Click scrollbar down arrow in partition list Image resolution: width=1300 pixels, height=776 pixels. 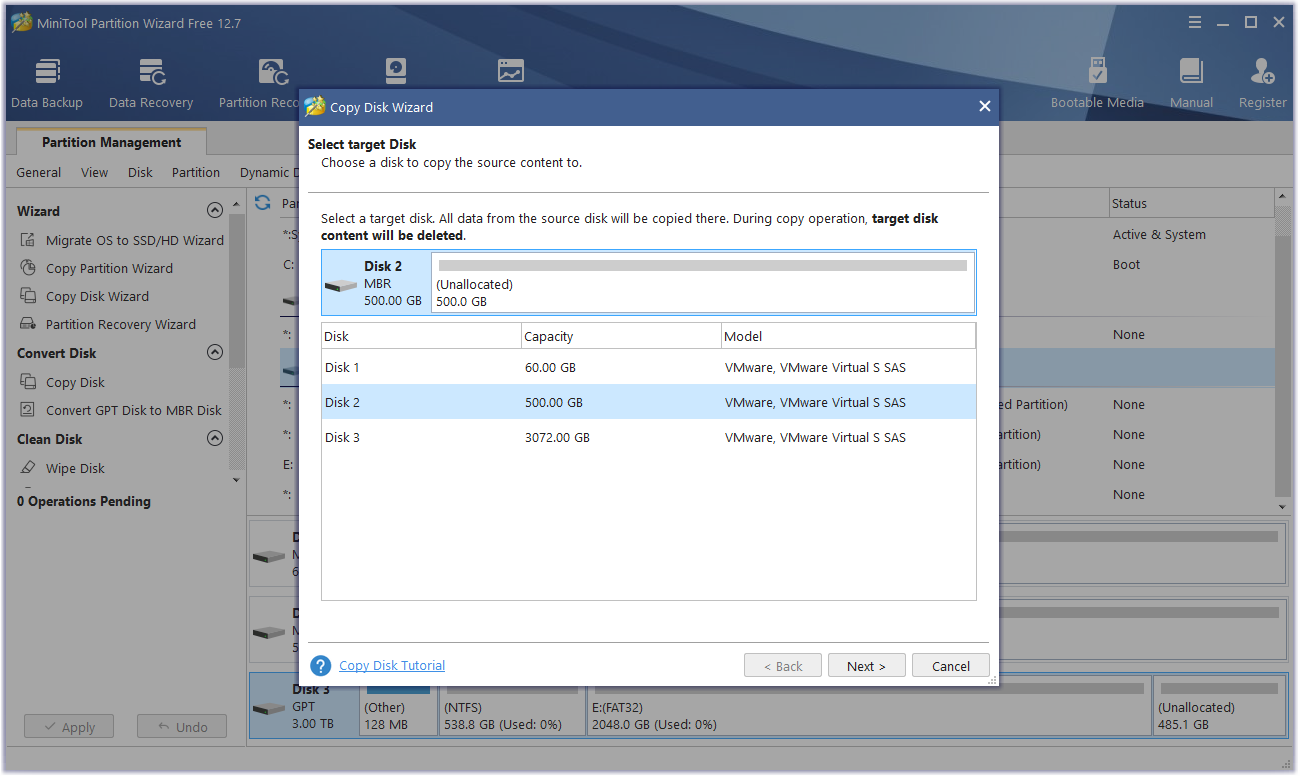pos(1283,507)
